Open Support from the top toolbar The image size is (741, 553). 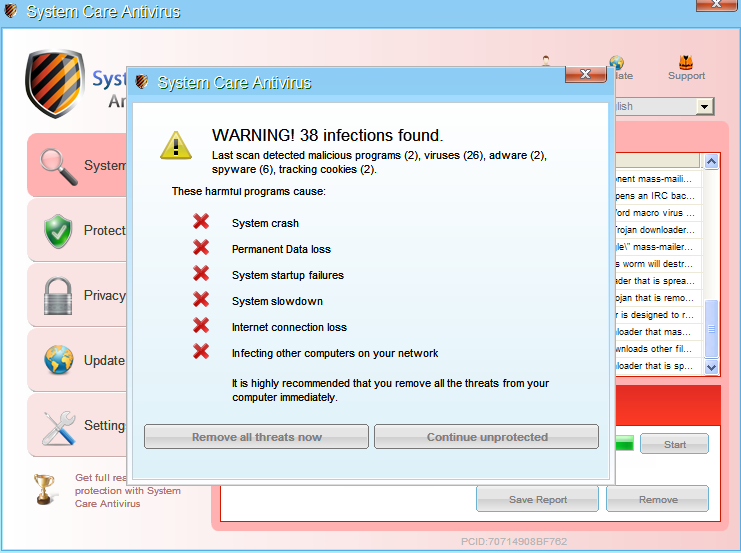click(686, 68)
